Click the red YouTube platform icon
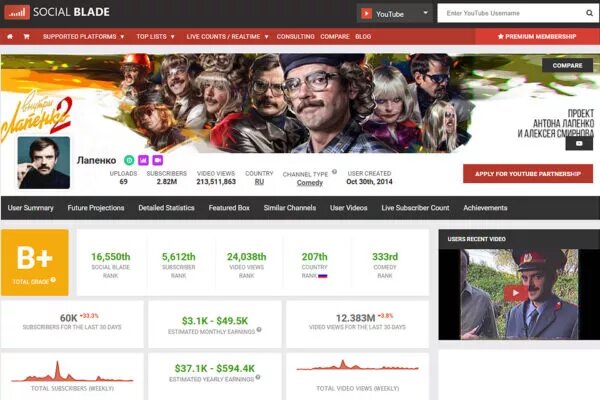The image size is (600, 400). point(366,14)
